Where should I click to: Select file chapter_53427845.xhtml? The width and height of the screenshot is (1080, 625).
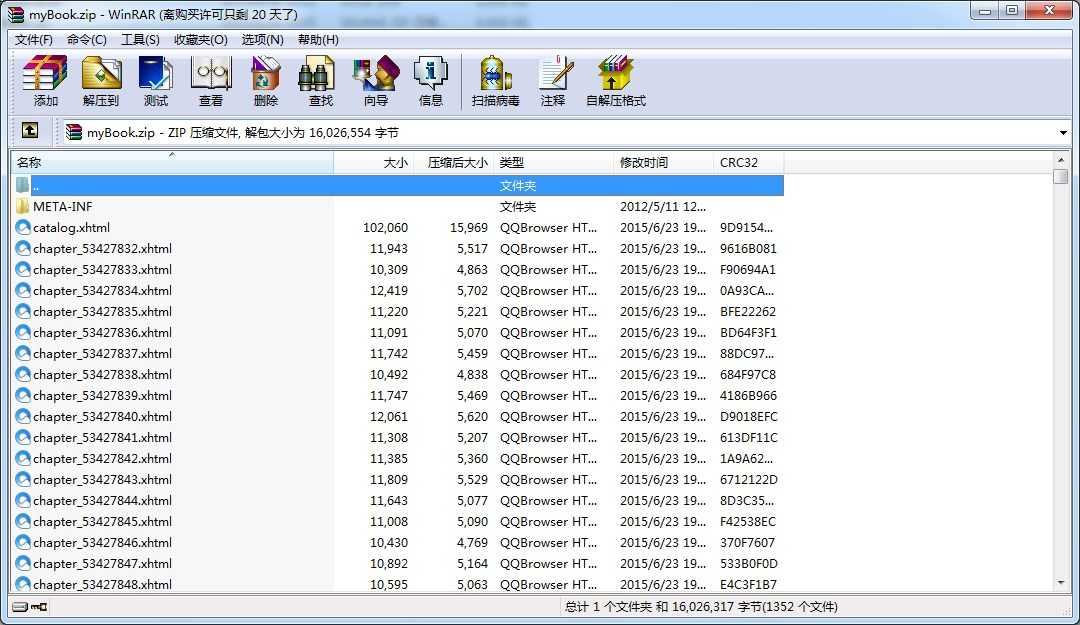coord(103,522)
